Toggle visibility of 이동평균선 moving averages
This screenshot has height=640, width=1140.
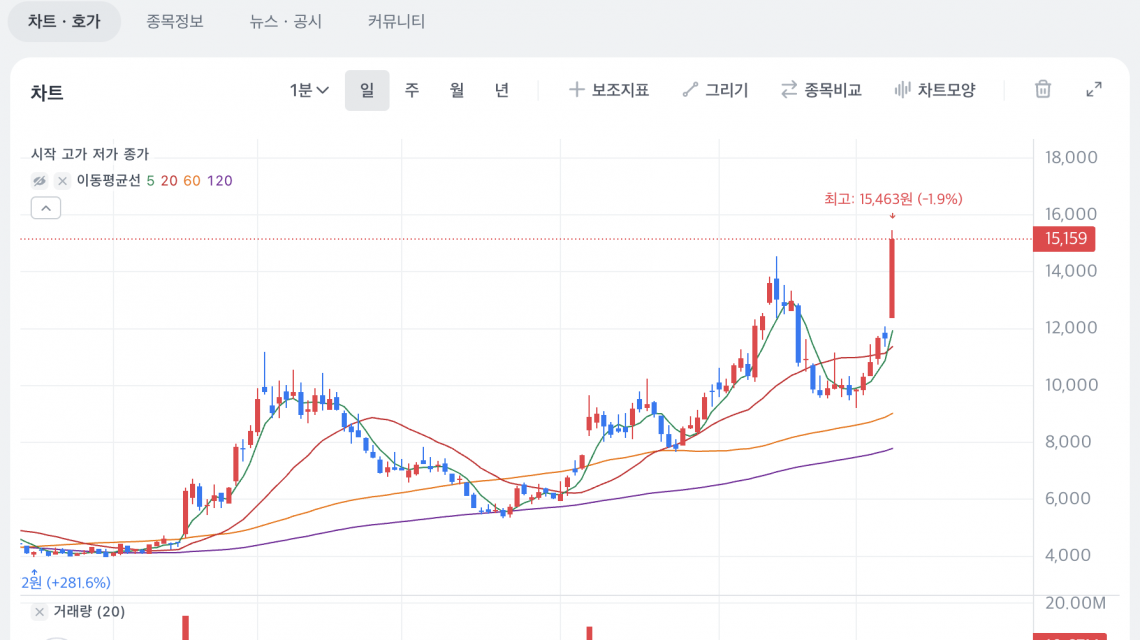[x=40, y=181]
